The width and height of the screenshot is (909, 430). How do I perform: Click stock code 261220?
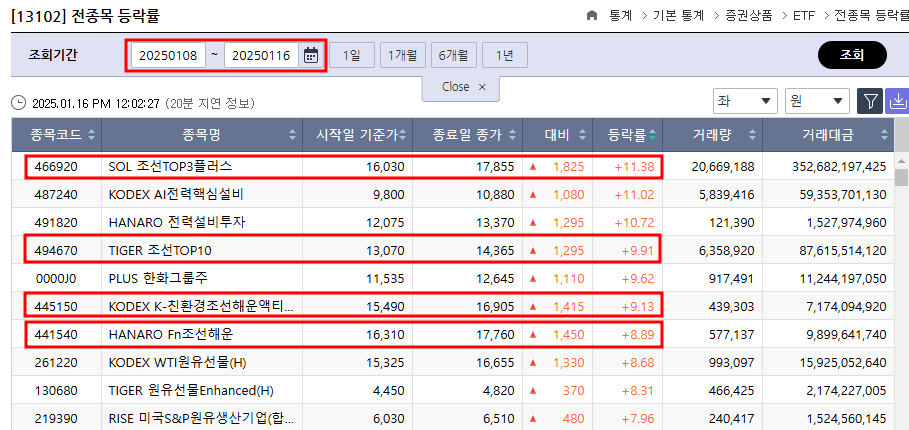click(56, 363)
